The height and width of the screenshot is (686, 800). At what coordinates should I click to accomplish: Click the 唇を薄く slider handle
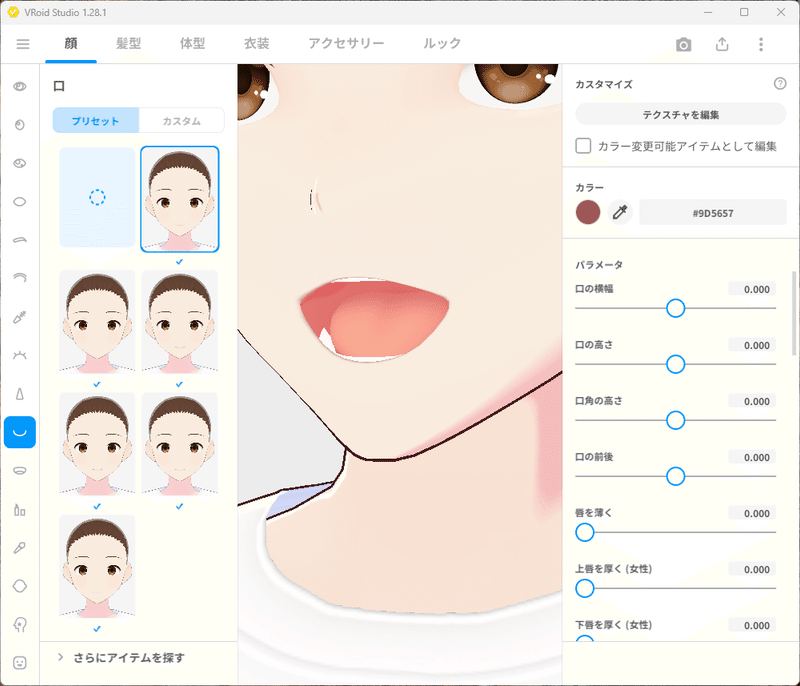pyautogui.click(x=585, y=532)
